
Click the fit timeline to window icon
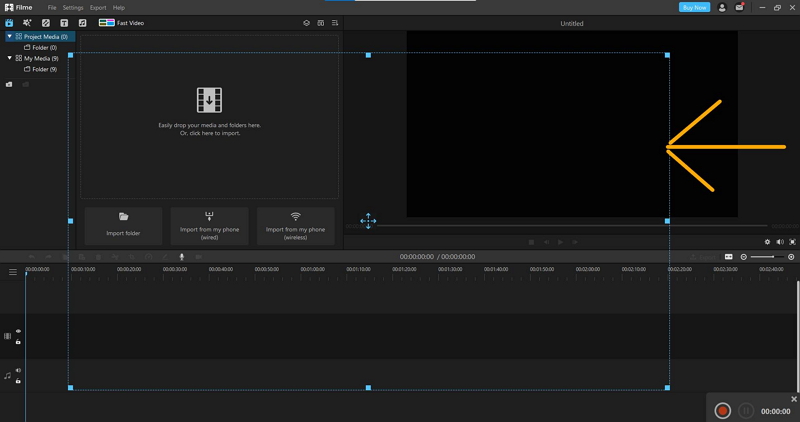(x=729, y=257)
